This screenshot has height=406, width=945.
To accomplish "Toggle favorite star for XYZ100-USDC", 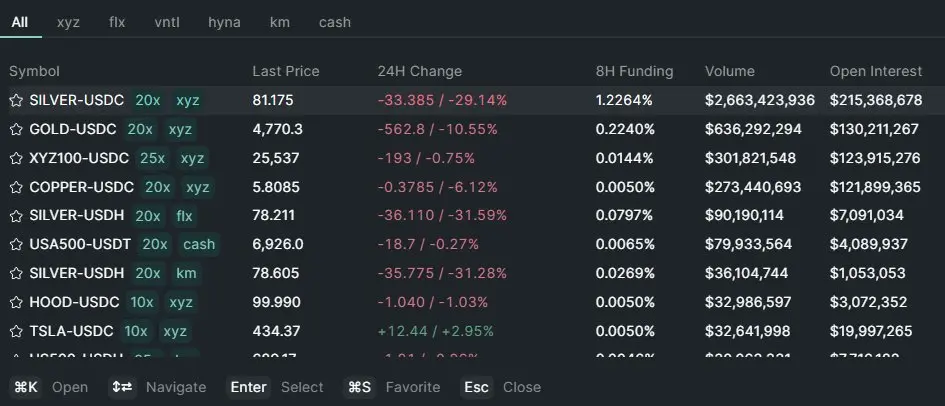I will point(16,158).
